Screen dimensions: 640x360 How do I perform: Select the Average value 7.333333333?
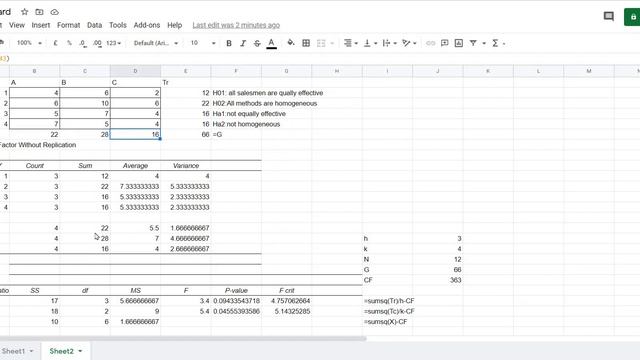coord(136,187)
